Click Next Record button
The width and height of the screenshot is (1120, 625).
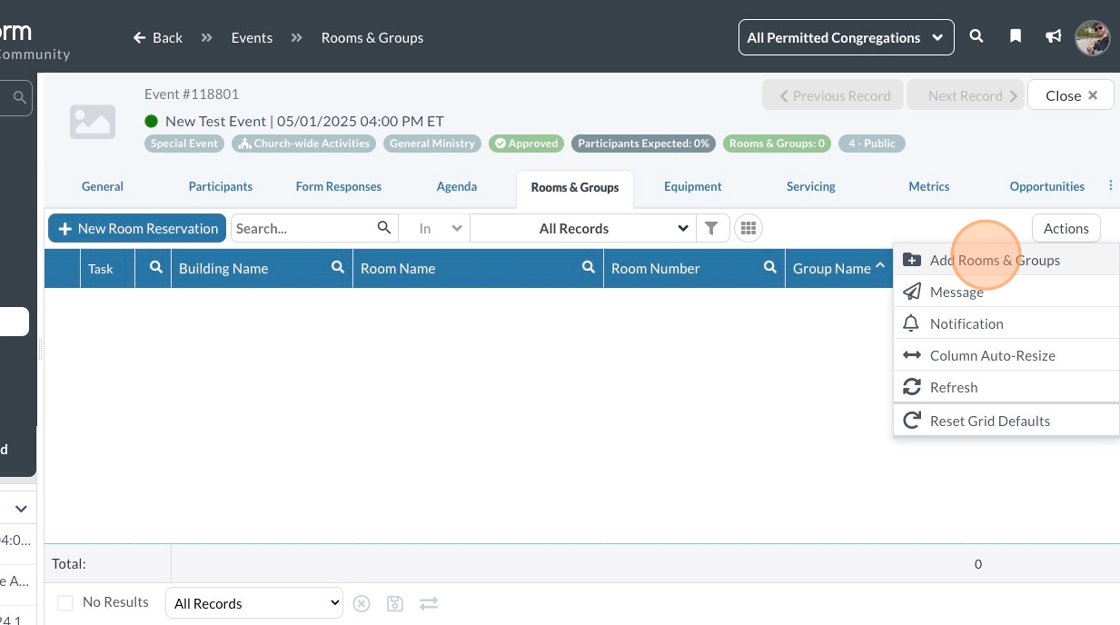click(965, 95)
